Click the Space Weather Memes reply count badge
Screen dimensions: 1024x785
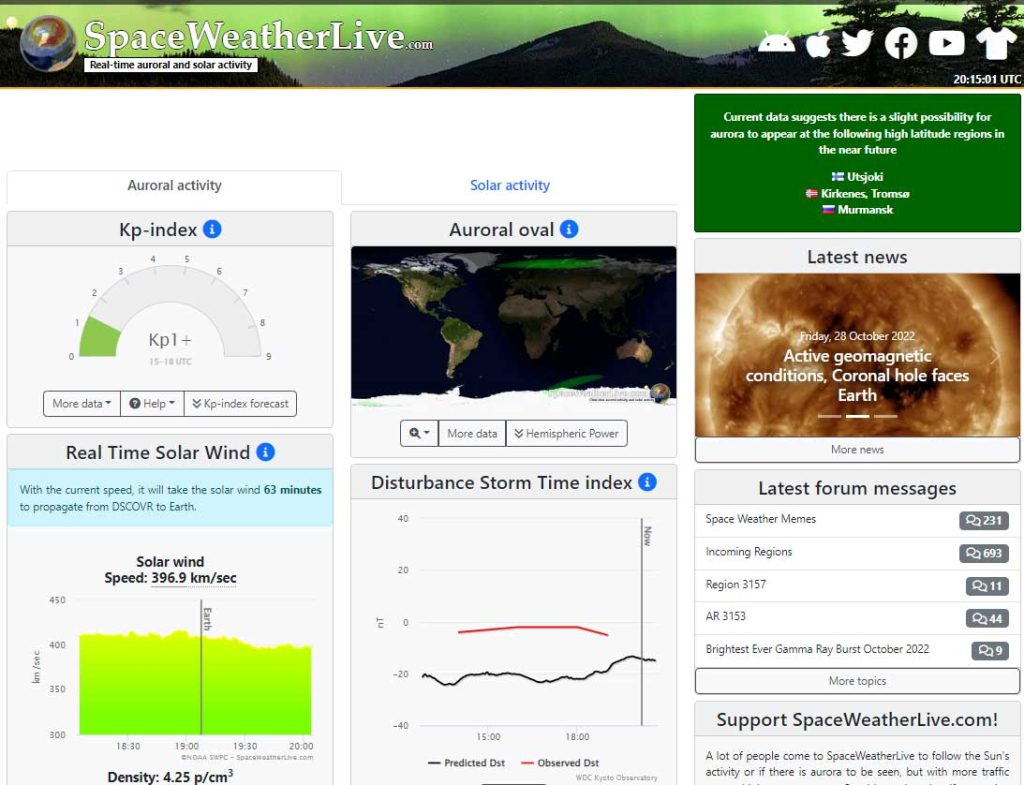(984, 521)
